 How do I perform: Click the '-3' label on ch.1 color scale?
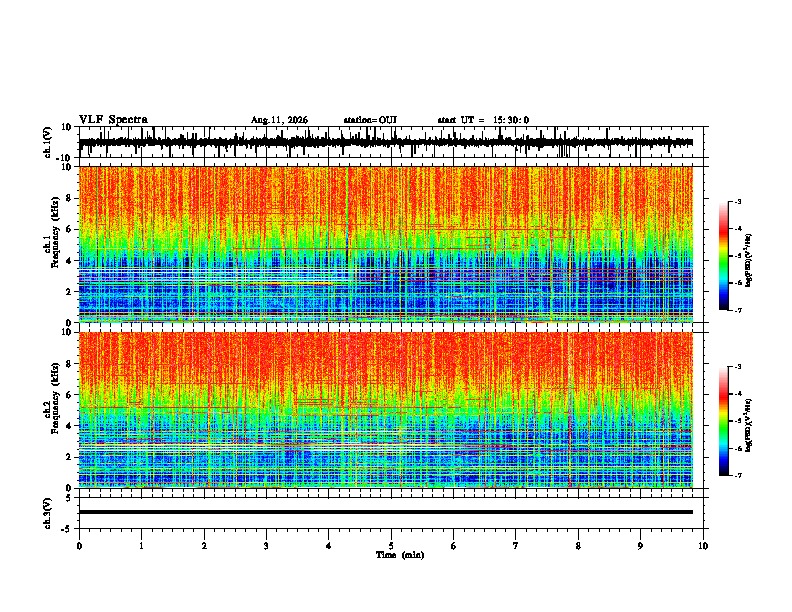[x=737, y=201]
